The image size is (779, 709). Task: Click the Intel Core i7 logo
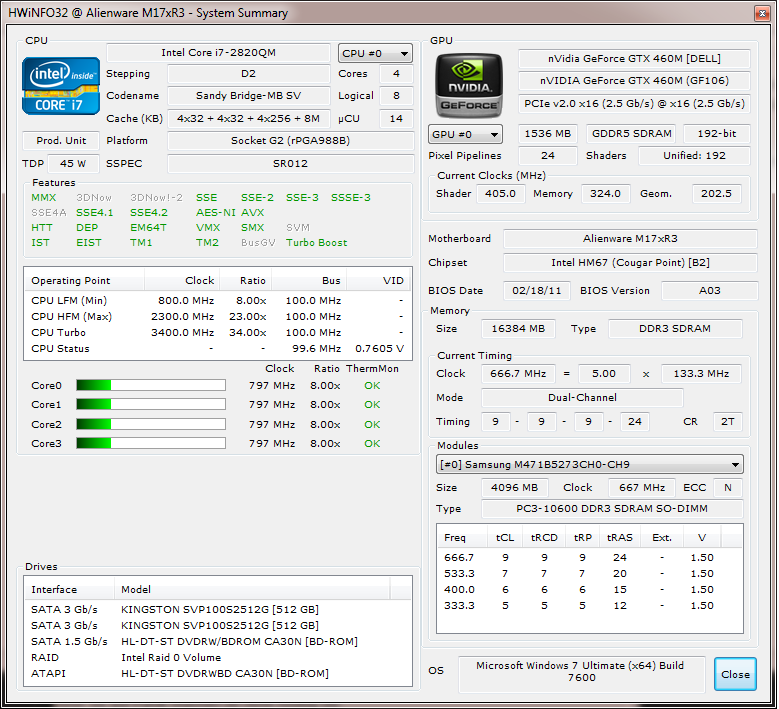click(61, 86)
